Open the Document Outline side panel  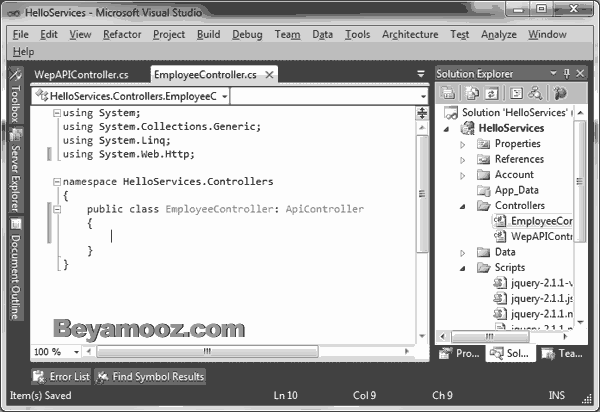pos(15,269)
